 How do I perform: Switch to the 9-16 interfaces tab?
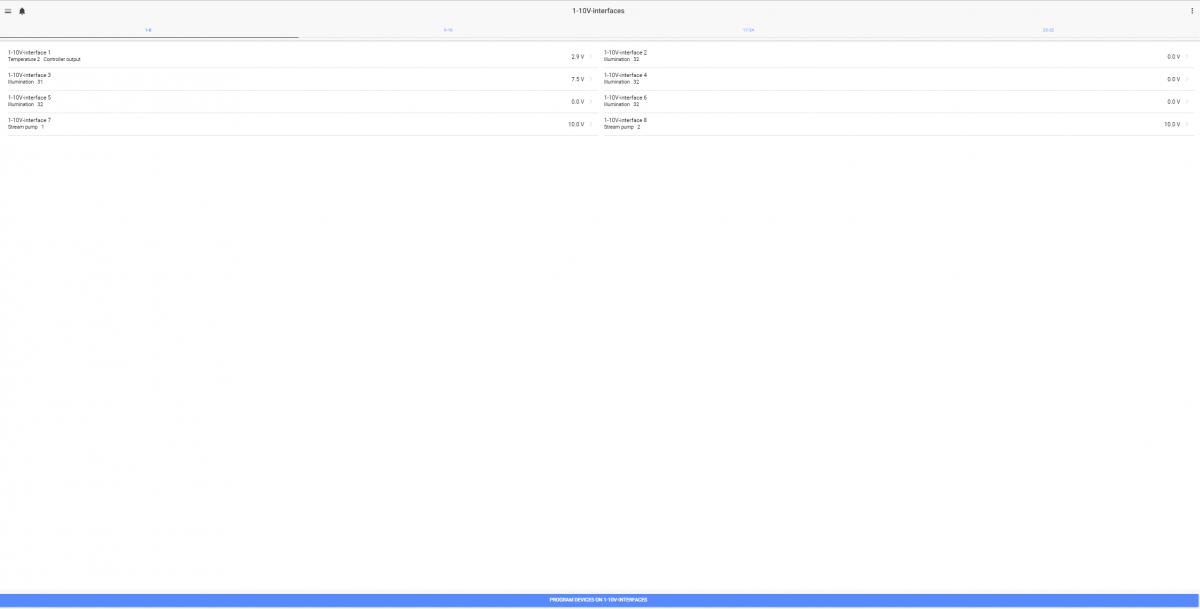[448, 30]
